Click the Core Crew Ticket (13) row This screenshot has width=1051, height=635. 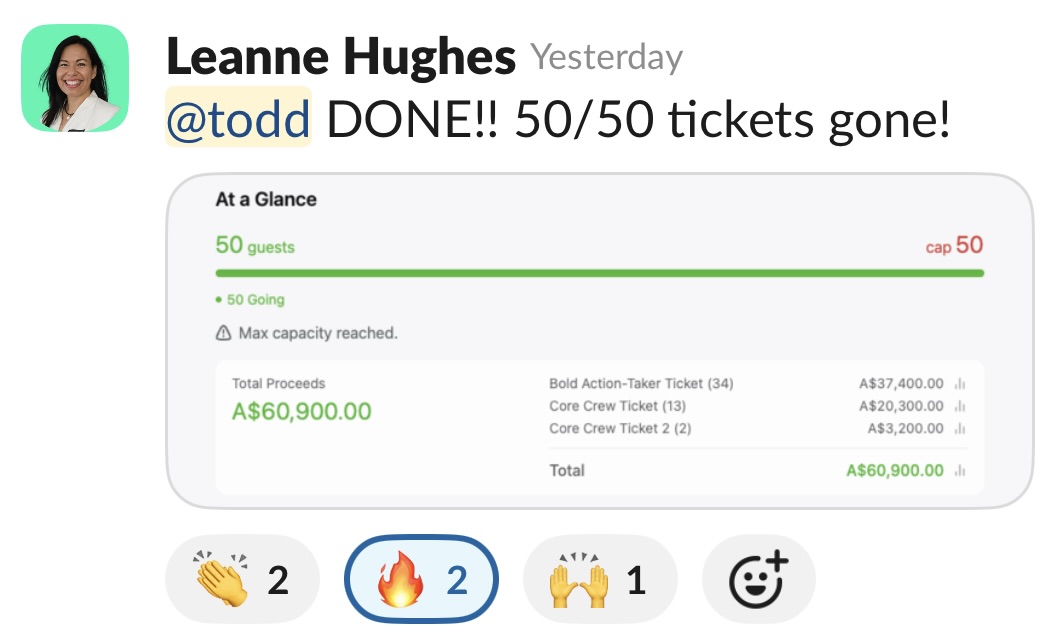[617, 407]
